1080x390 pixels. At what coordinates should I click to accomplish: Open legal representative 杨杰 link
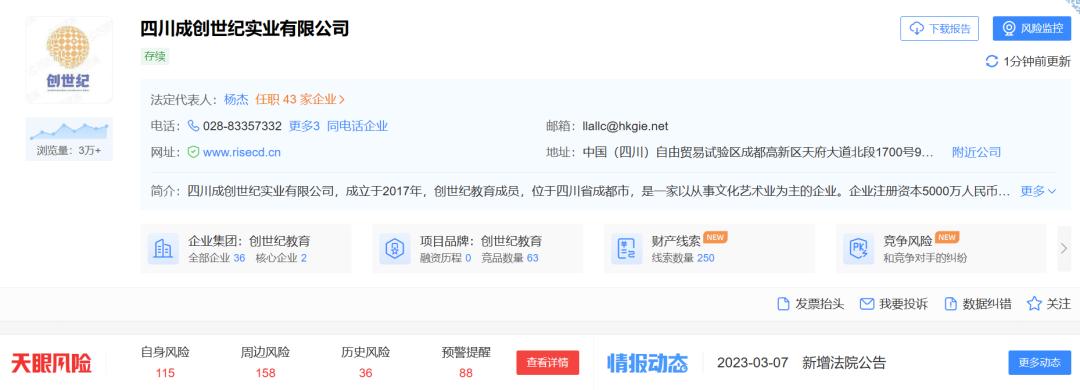(x=236, y=99)
